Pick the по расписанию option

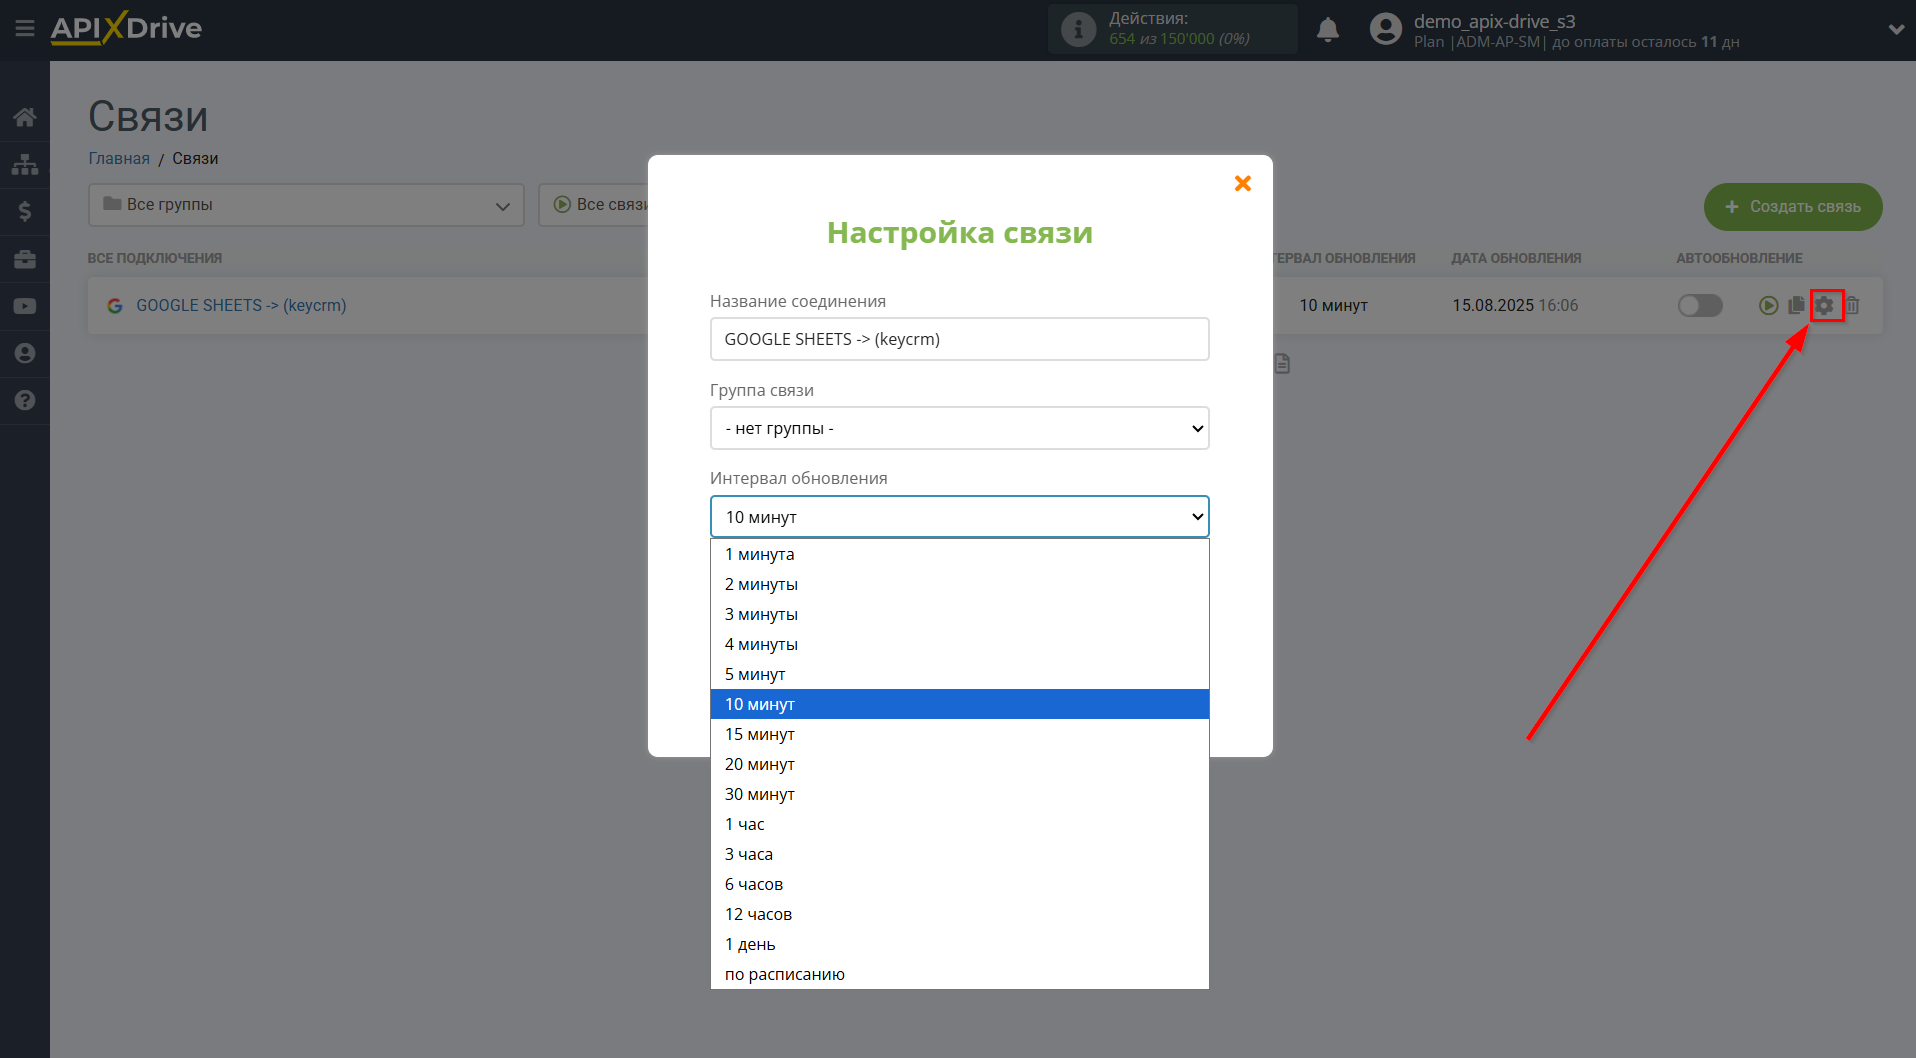click(x=959, y=974)
